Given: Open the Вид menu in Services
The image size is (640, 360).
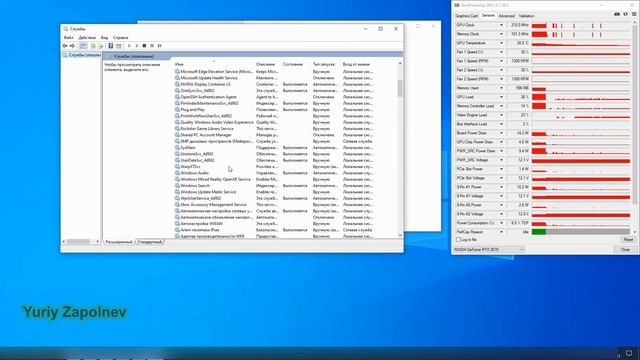Looking at the screenshot, I should pyautogui.click(x=104, y=38).
